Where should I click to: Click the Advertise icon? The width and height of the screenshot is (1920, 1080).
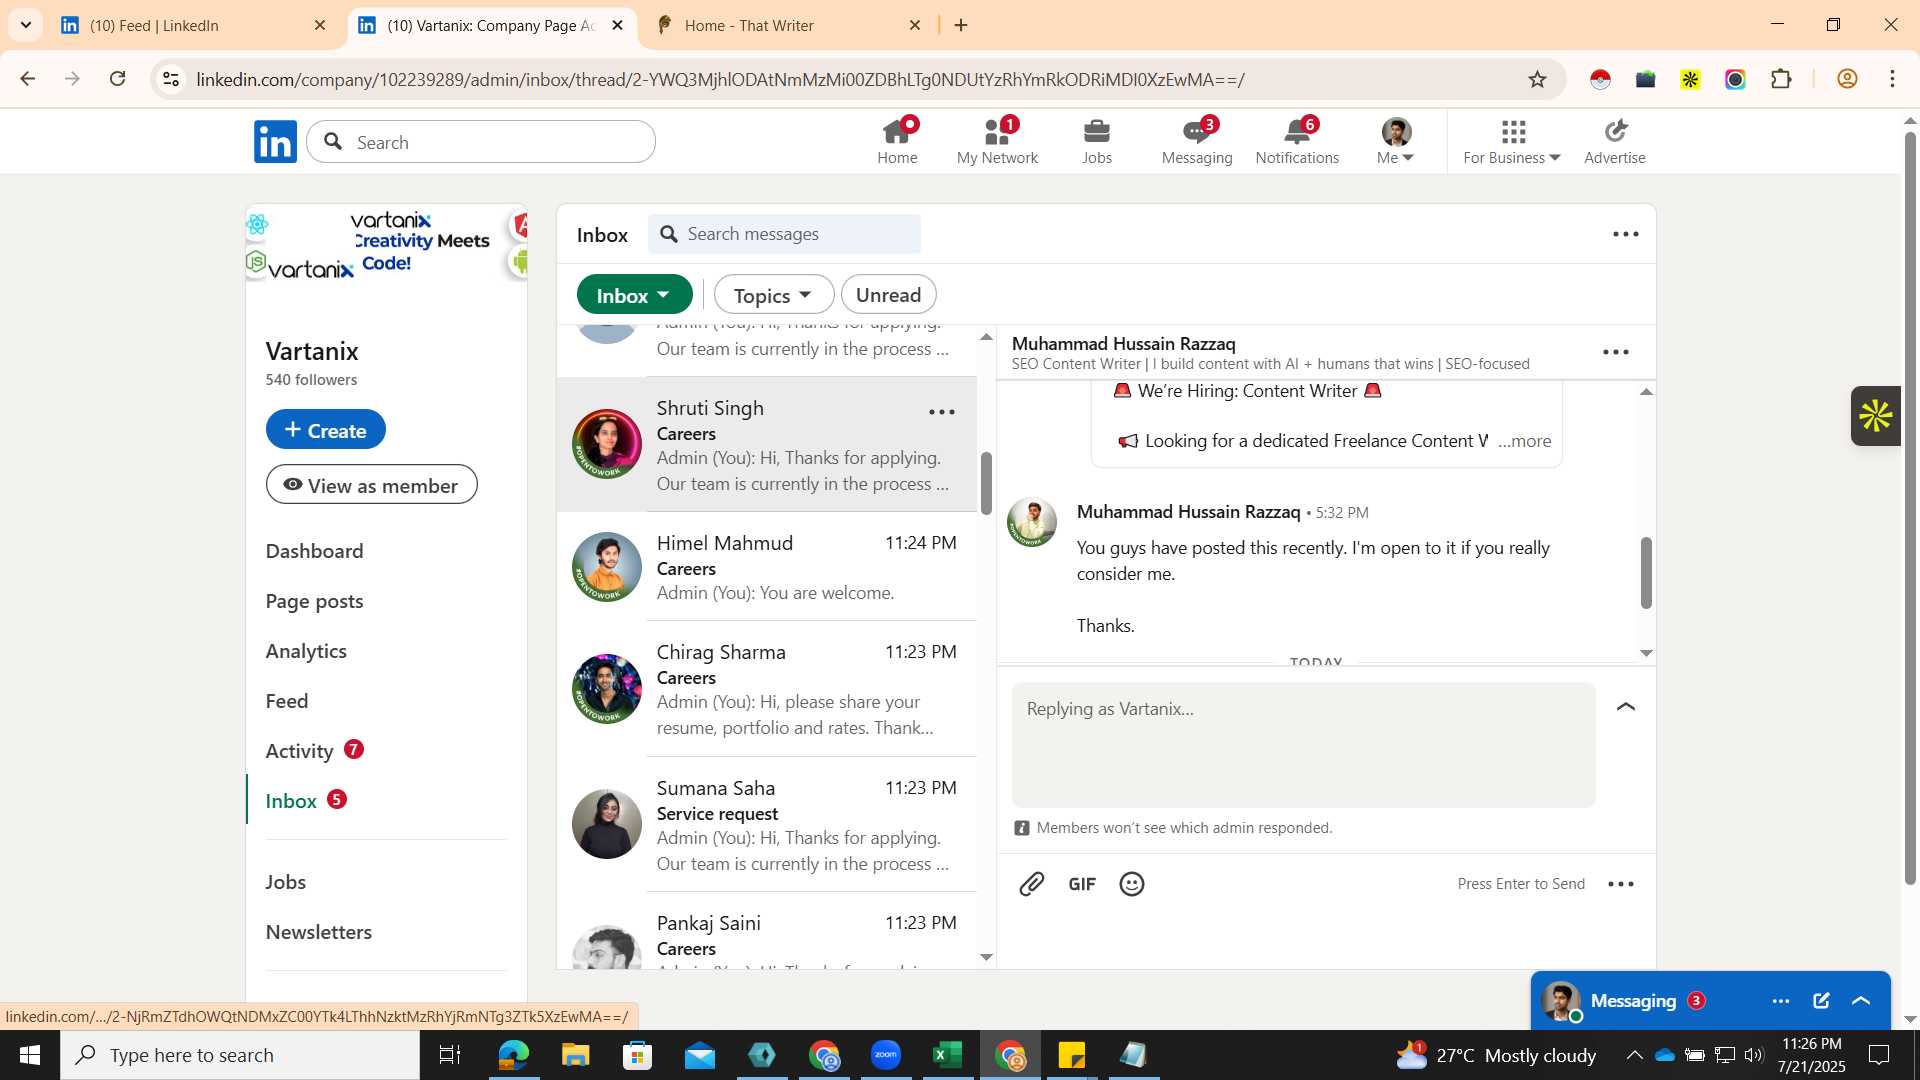(1614, 141)
